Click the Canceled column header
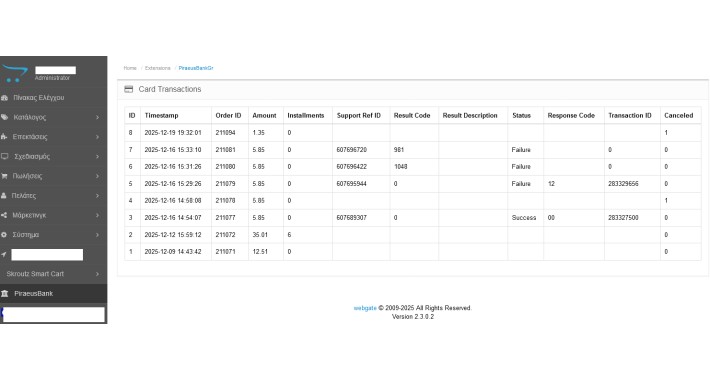Image resolution: width=710 pixels, height=380 pixels. [679, 115]
